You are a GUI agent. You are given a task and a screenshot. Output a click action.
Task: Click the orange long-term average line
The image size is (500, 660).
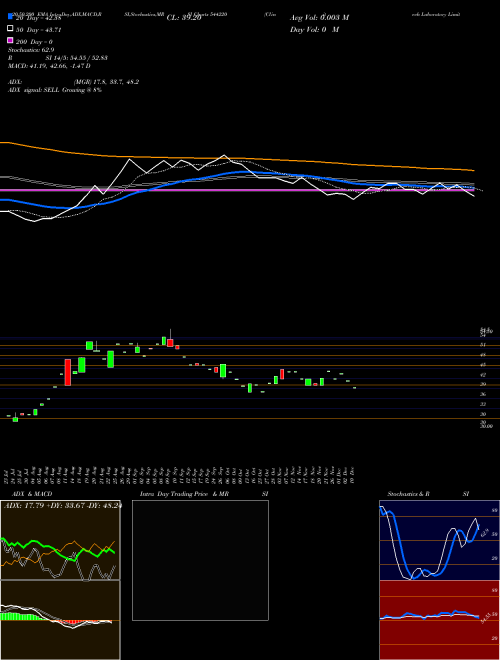(237, 159)
